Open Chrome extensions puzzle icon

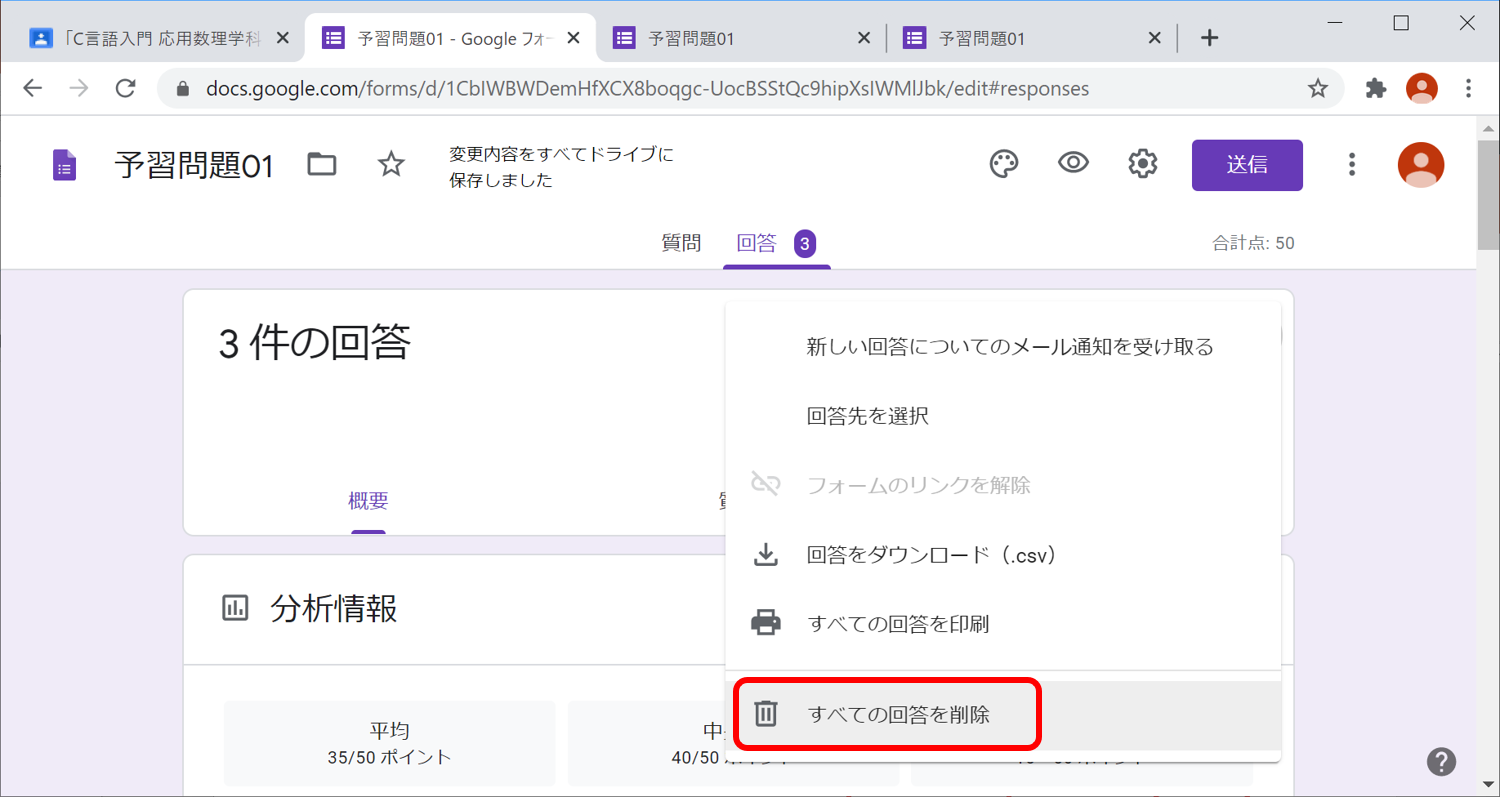click(x=1376, y=88)
